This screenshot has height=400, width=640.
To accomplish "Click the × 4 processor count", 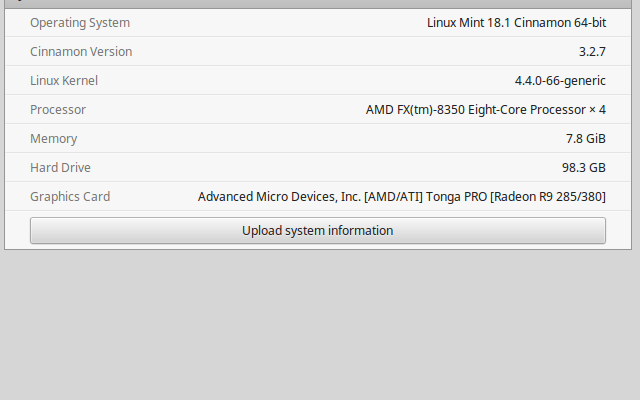I will coord(596,110).
